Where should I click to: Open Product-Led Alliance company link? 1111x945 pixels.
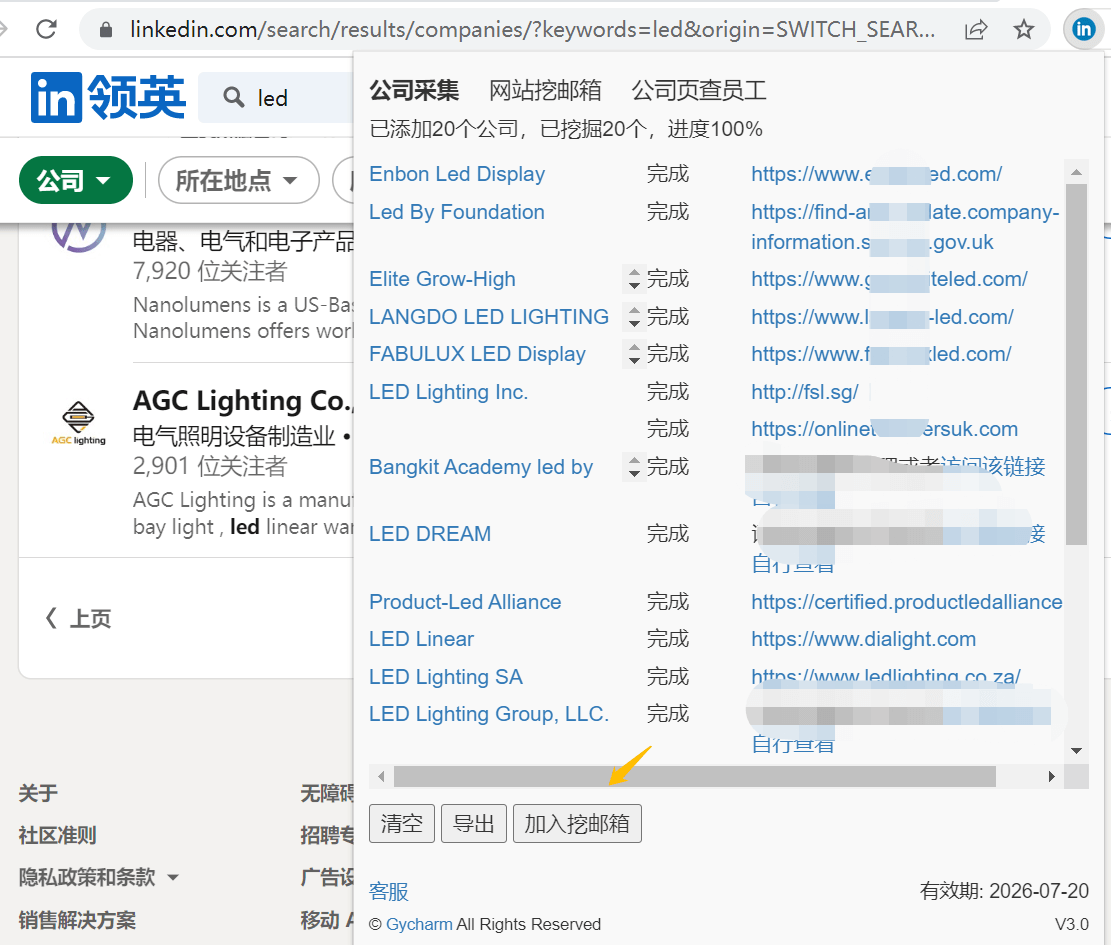pyautogui.click(x=465, y=602)
